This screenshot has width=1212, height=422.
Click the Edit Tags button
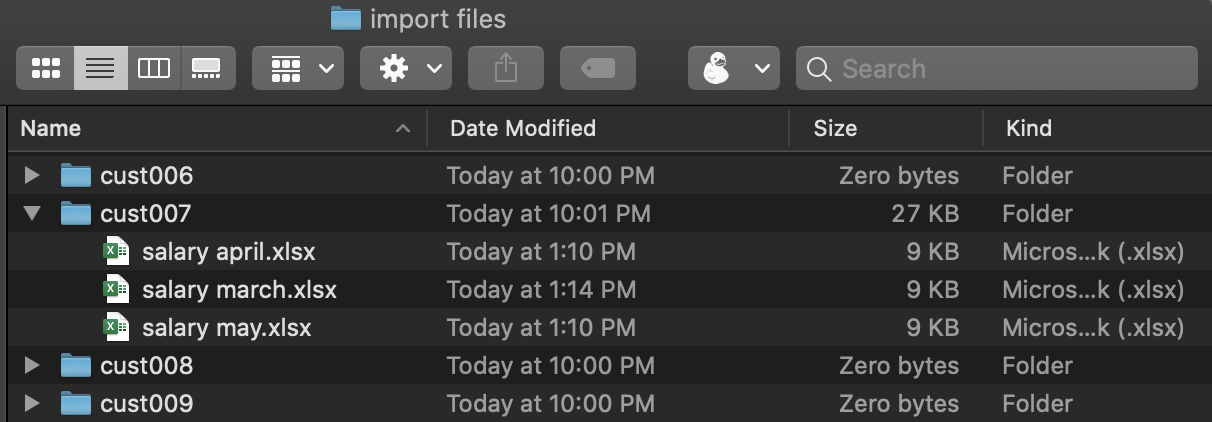[598, 68]
